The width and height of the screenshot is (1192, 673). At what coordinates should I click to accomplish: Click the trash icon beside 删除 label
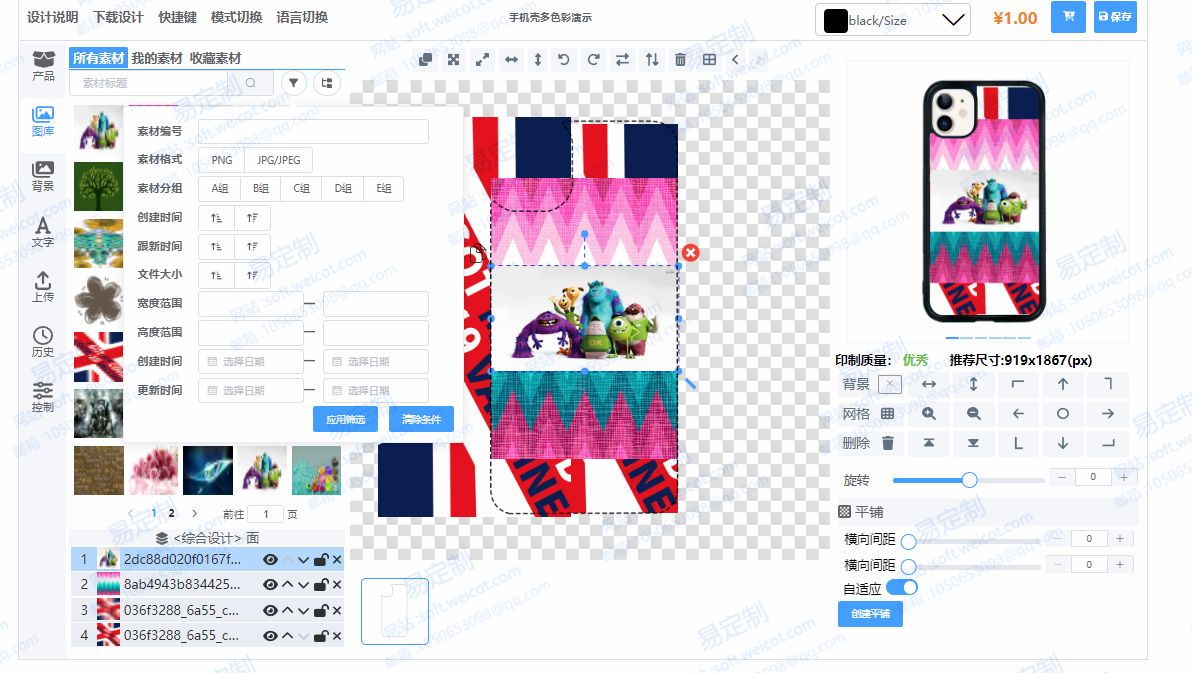(888, 443)
